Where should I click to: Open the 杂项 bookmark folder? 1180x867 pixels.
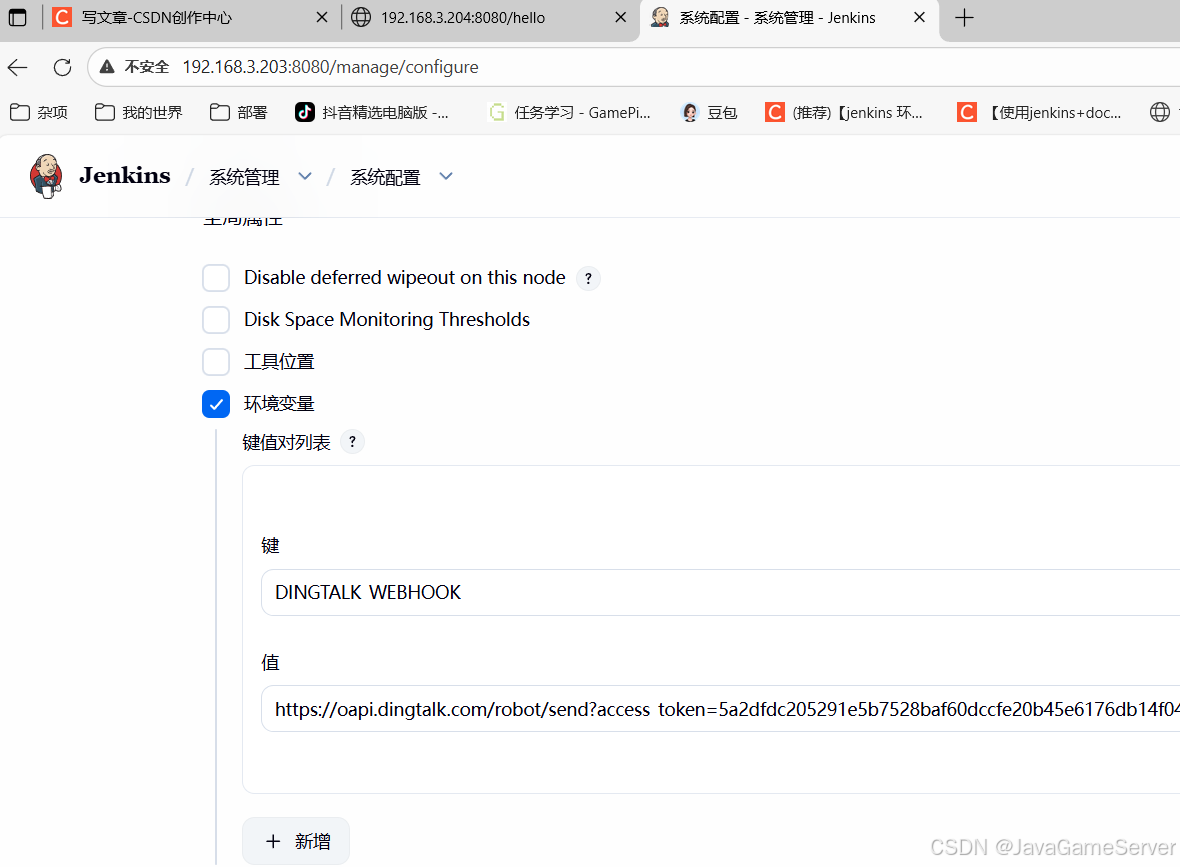(39, 112)
